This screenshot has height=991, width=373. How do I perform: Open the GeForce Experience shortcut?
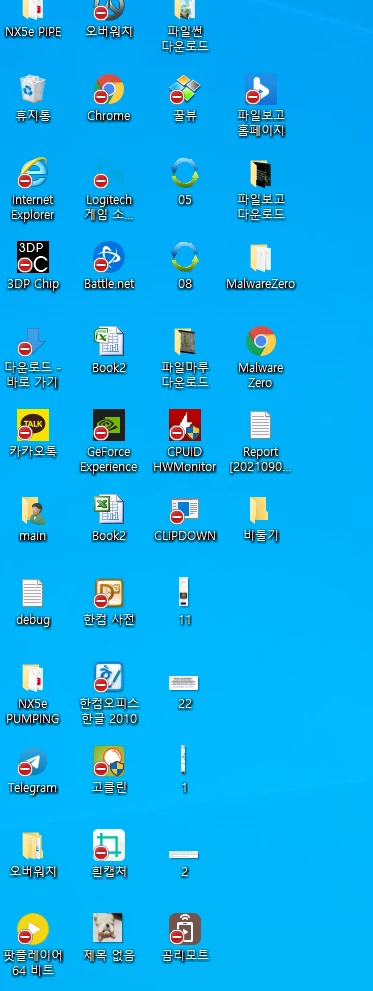point(109,425)
